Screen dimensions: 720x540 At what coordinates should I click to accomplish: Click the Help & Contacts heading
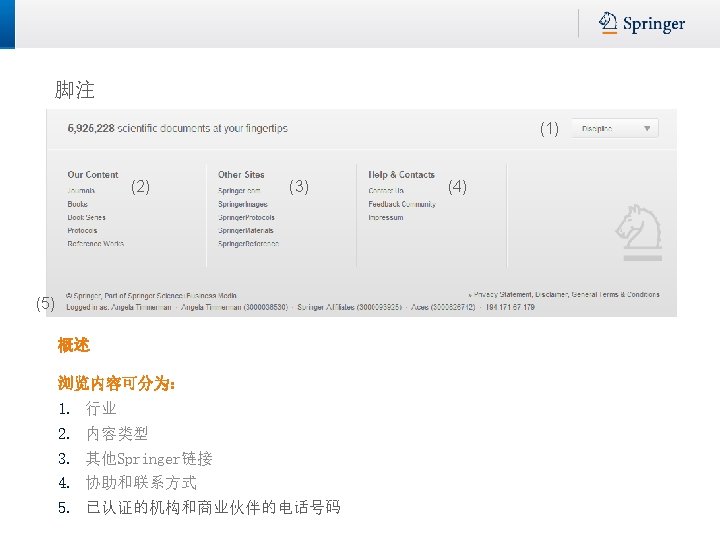401,174
